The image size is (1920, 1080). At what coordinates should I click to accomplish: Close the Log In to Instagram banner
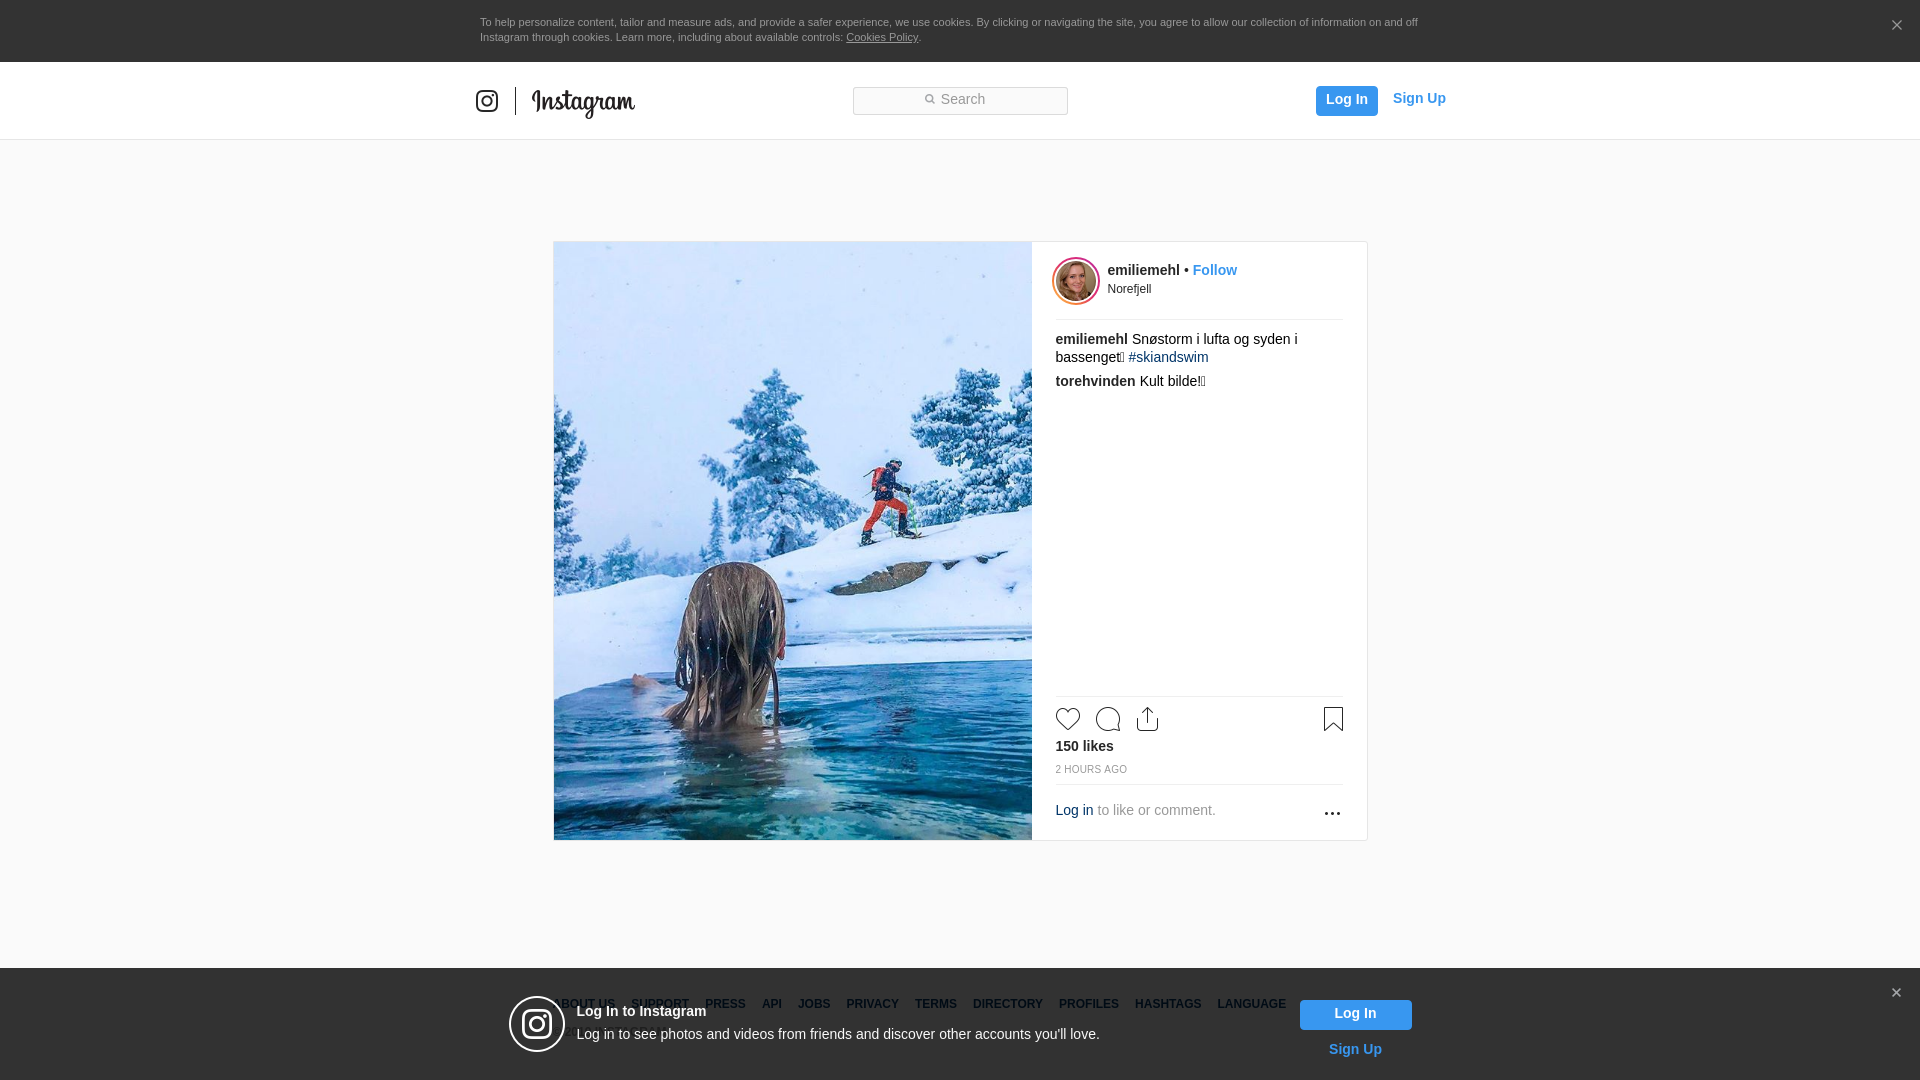click(1896, 993)
